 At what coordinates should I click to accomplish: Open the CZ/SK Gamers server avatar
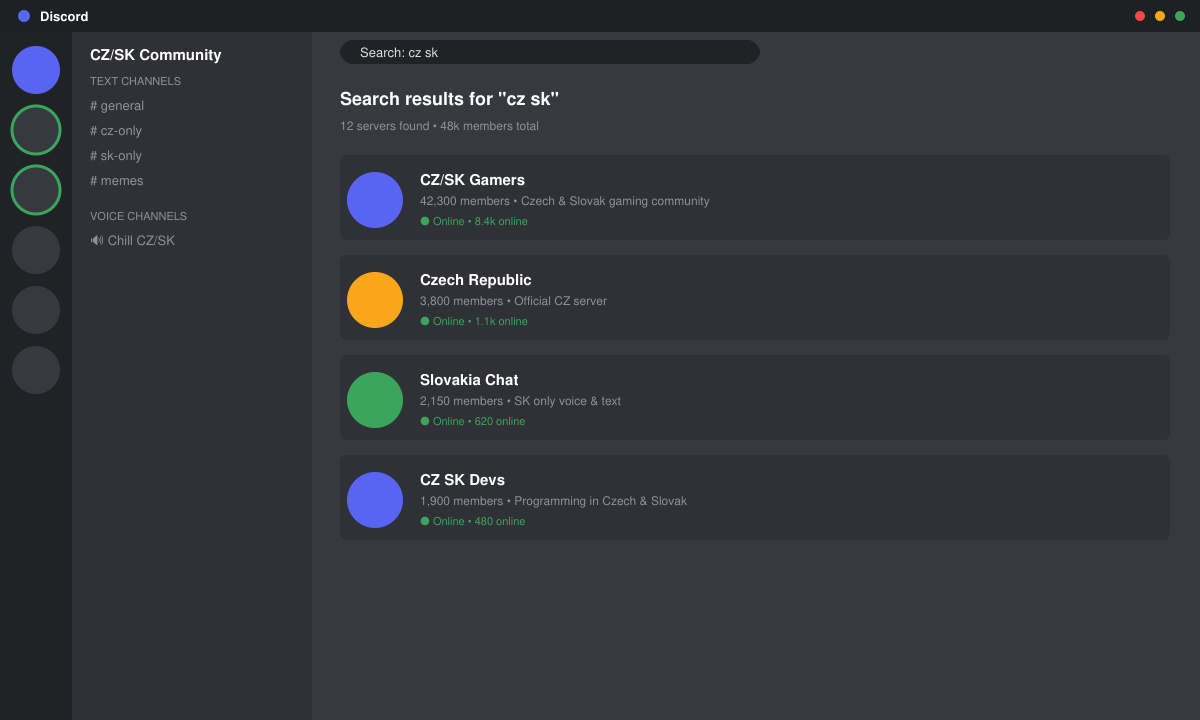pos(375,200)
